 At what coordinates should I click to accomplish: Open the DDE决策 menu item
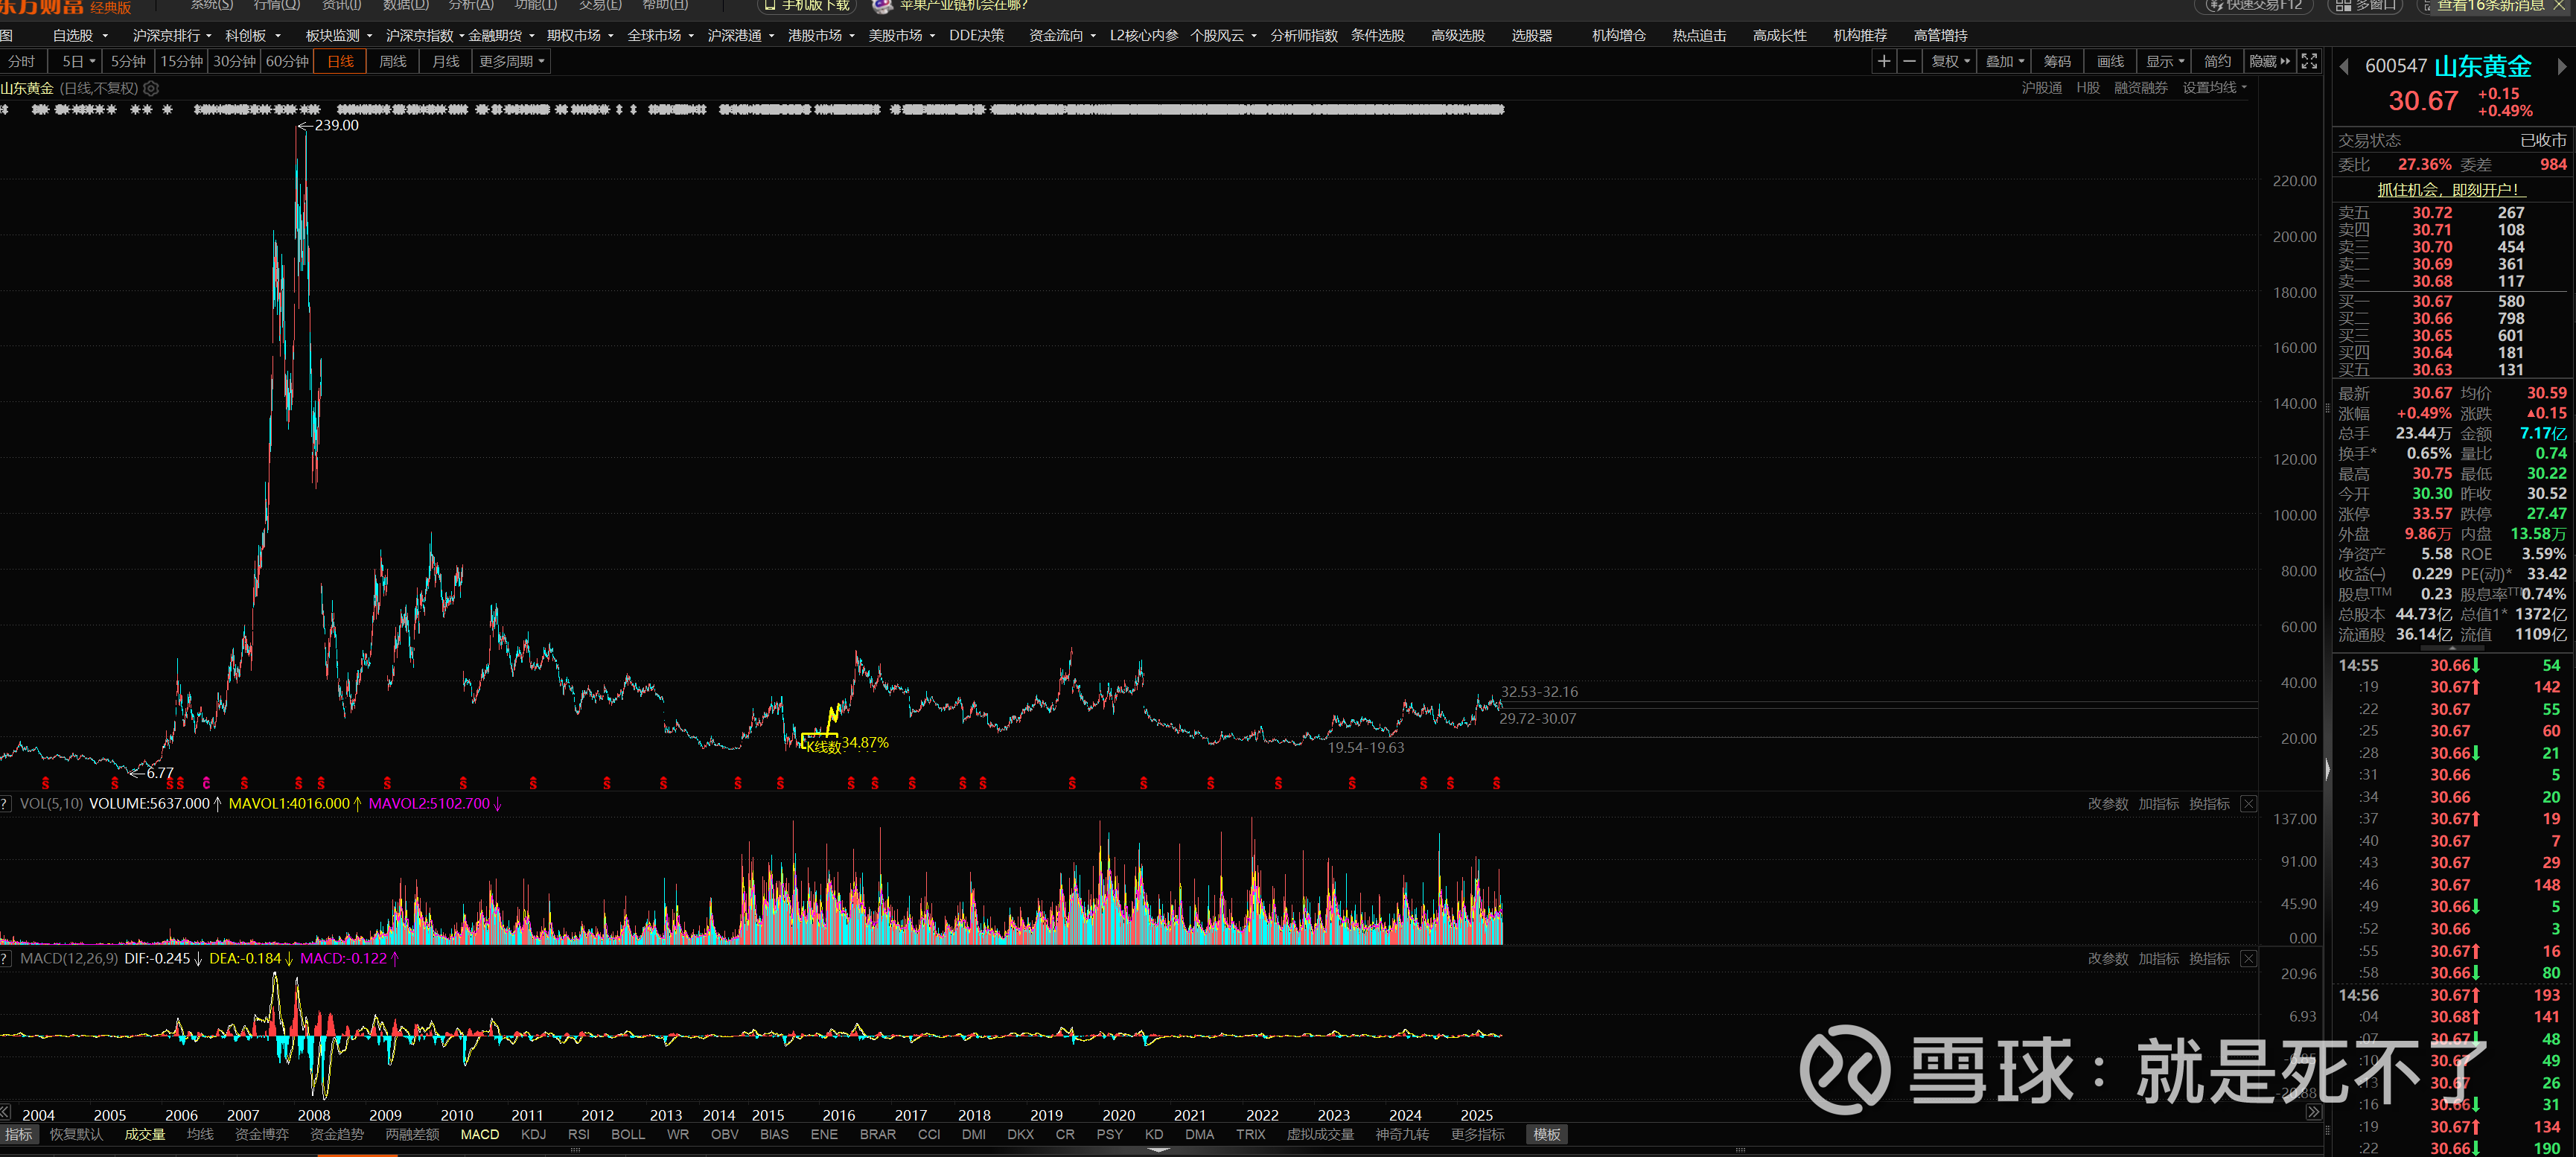[976, 36]
